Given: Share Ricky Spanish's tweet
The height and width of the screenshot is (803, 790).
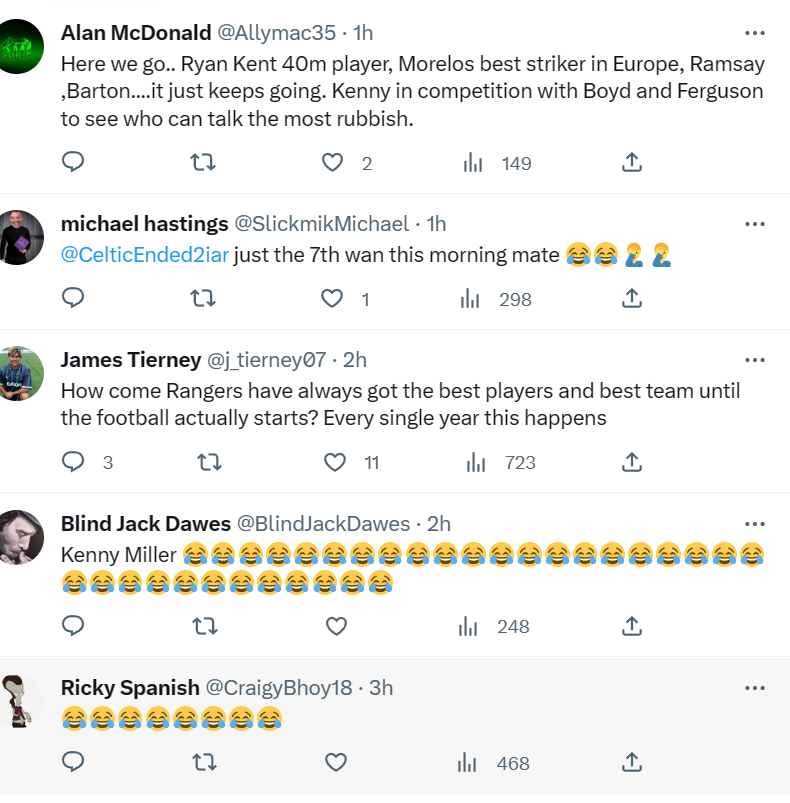Looking at the screenshot, I should [631, 762].
